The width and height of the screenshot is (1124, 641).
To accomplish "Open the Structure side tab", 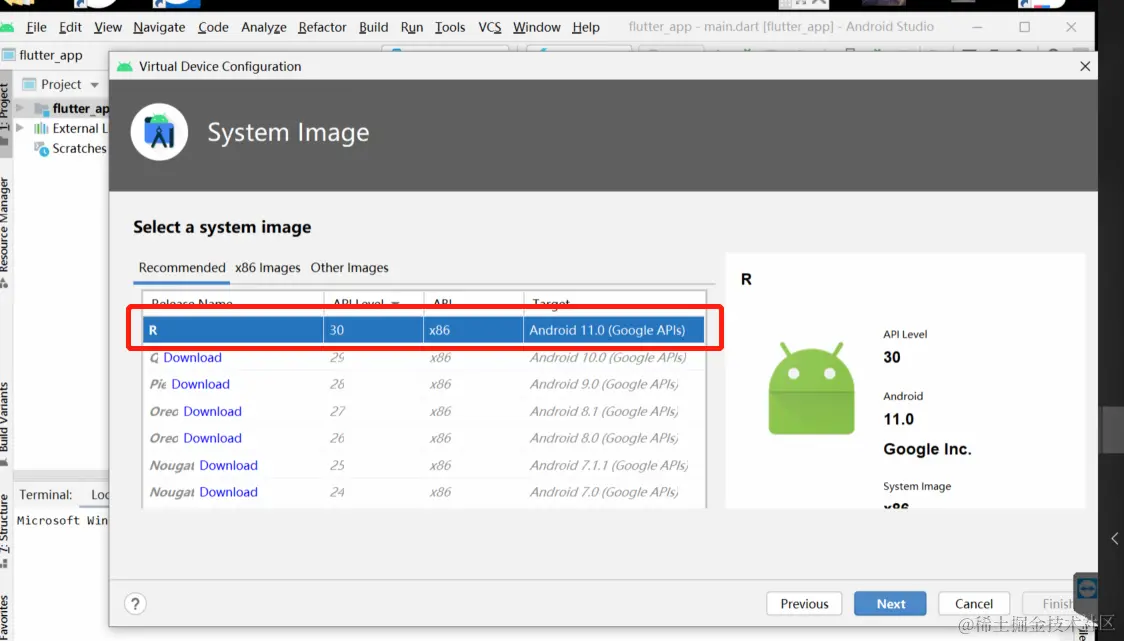I will click(5, 529).
